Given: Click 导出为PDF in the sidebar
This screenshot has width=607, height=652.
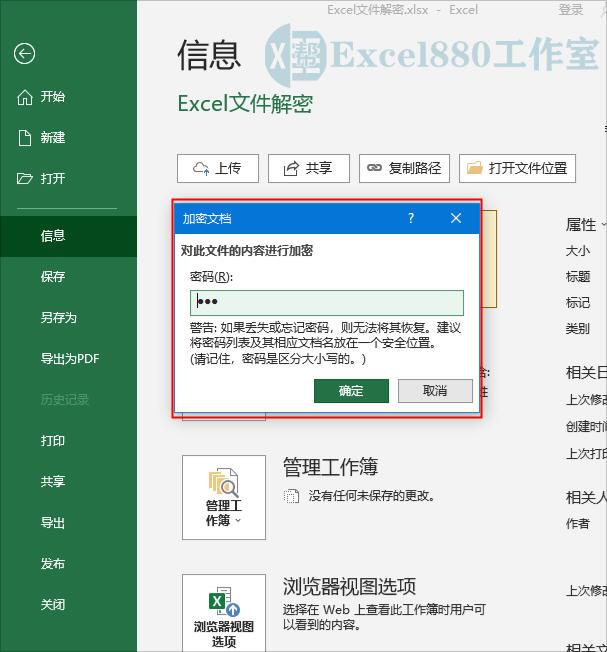Looking at the screenshot, I should click(x=68, y=358).
